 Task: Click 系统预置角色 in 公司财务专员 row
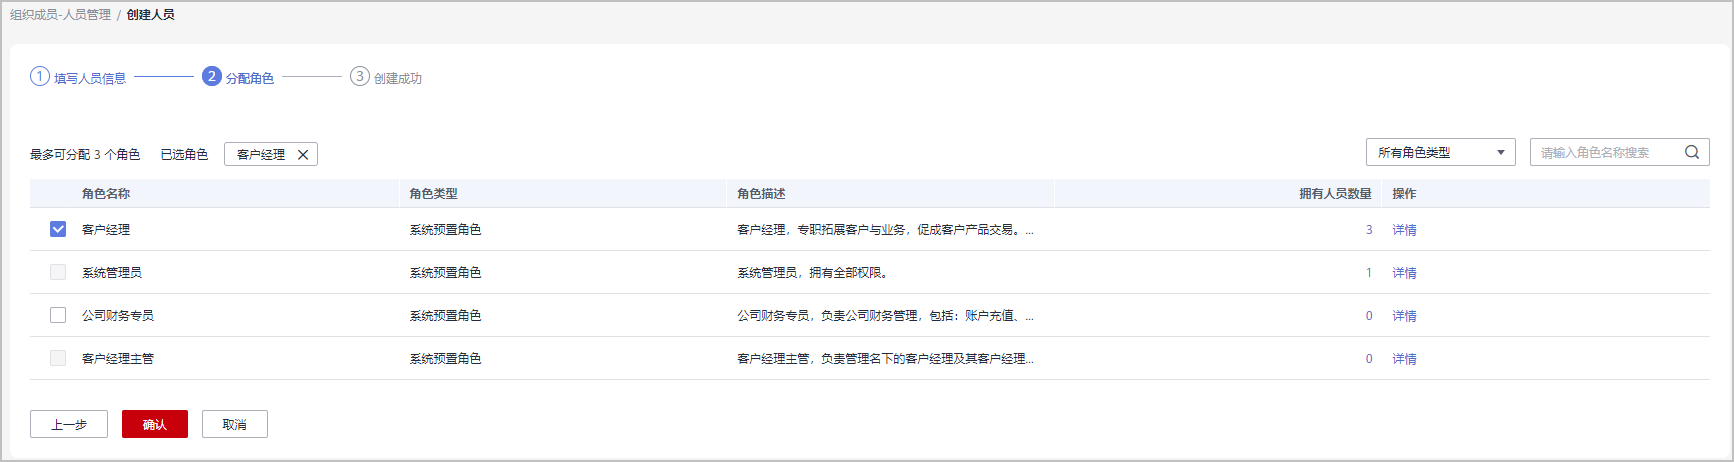coord(445,316)
